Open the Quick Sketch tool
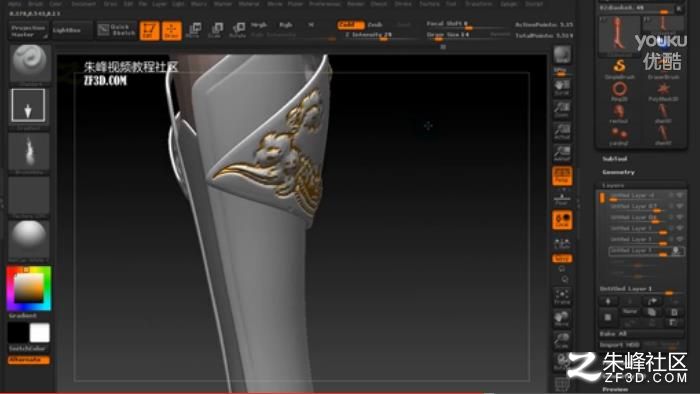 tap(116, 30)
